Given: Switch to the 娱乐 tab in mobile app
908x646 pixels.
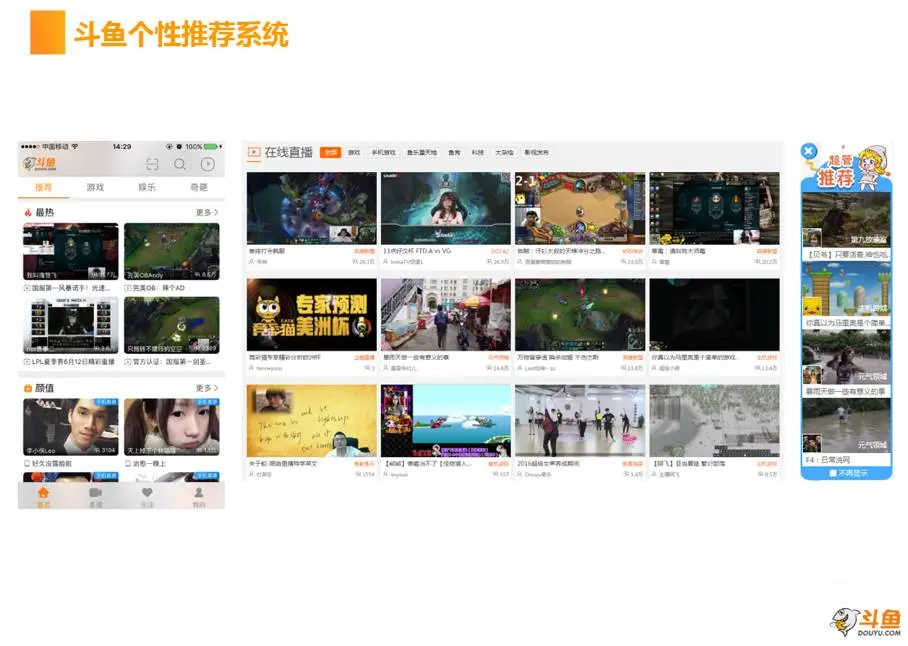Looking at the screenshot, I should point(147,187).
